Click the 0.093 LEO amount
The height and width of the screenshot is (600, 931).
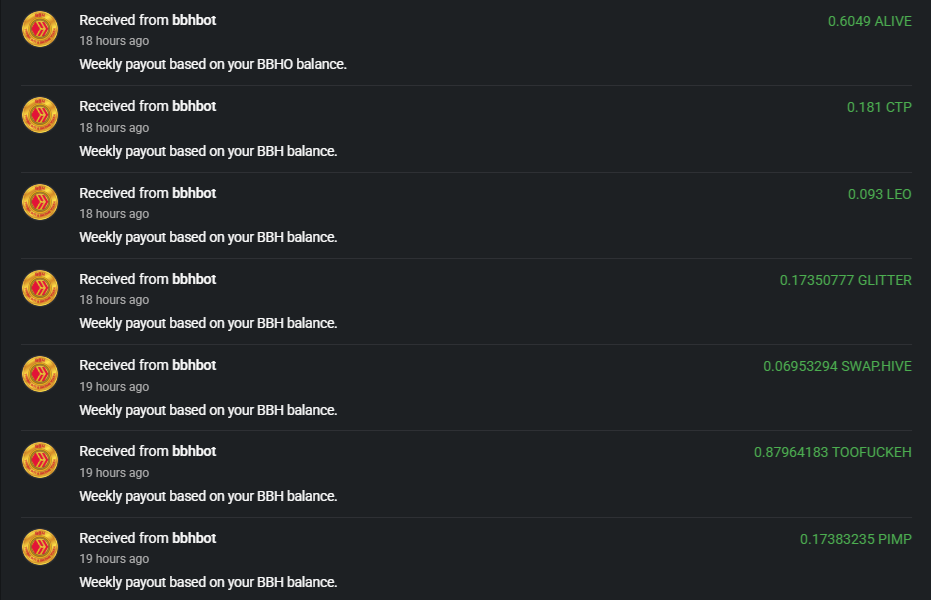point(879,194)
